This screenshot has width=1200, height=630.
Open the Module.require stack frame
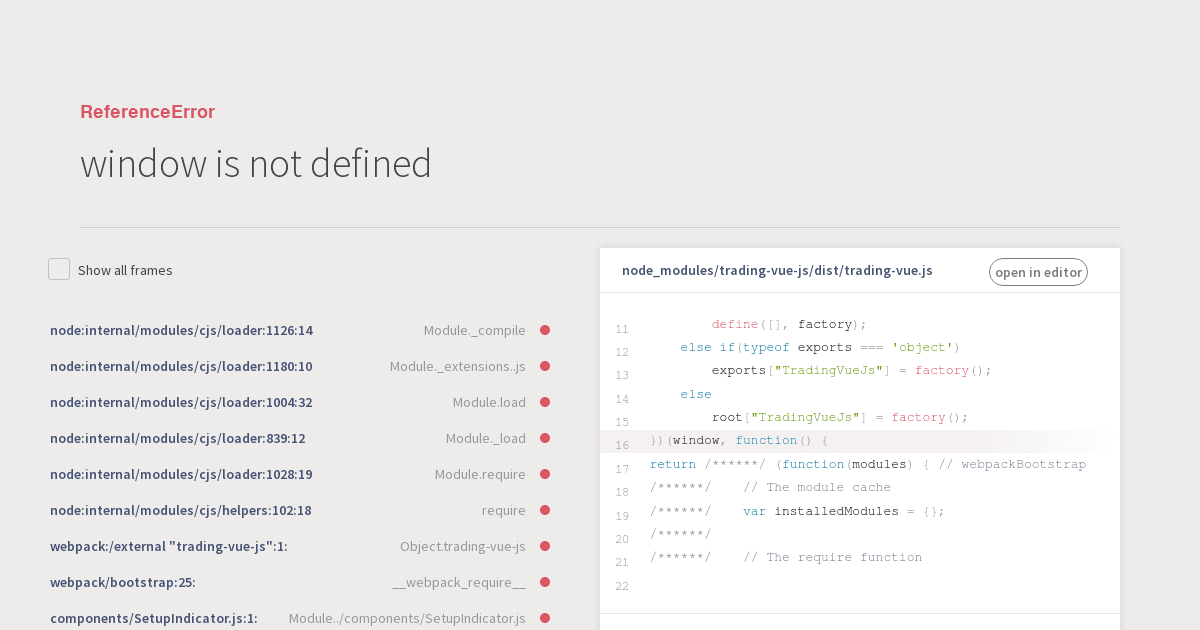coord(288,474)
